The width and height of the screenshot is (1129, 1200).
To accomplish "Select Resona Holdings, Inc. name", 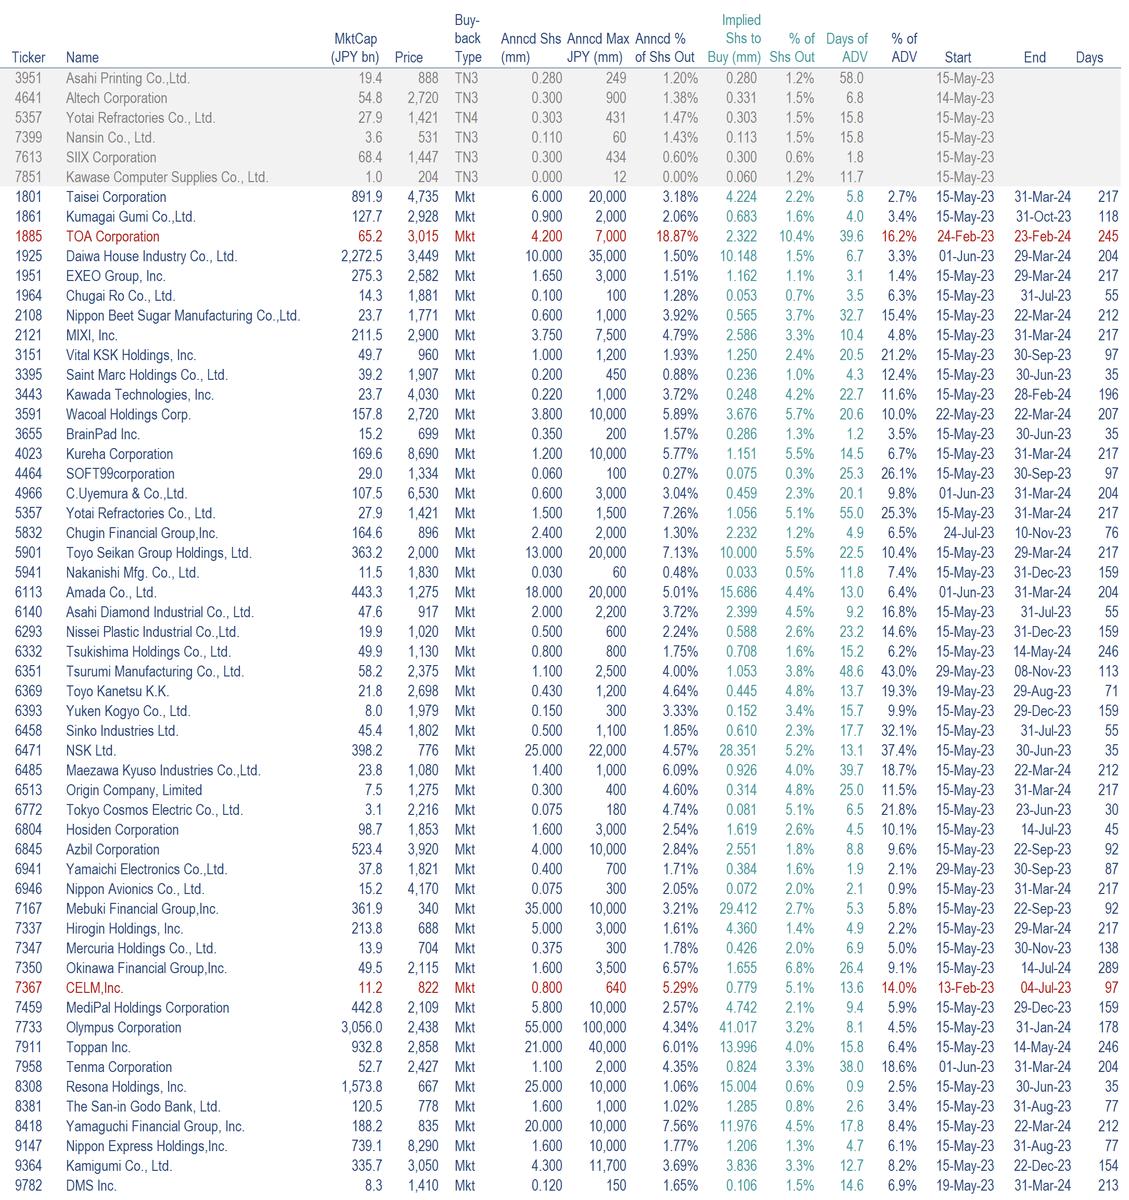I will 126,1088.
